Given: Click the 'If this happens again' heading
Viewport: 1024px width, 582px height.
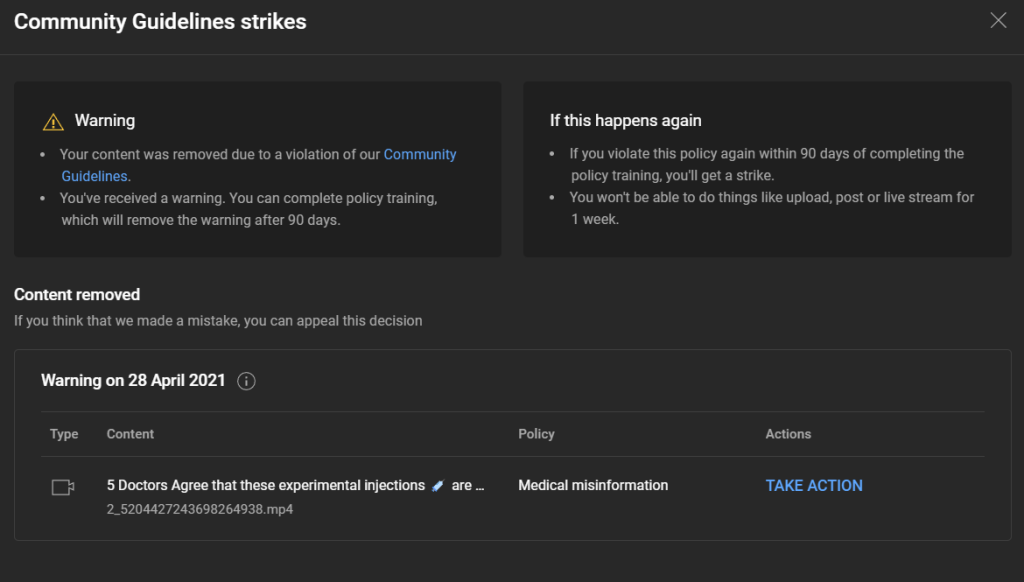Looking at the screenshot, I should click(x=625, y=120).
